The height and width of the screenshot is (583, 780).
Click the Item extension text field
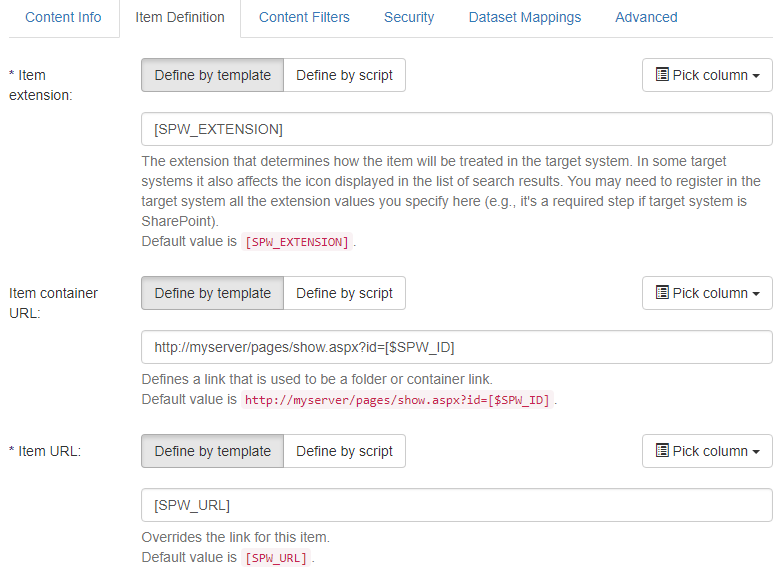[x=456, y=129]
